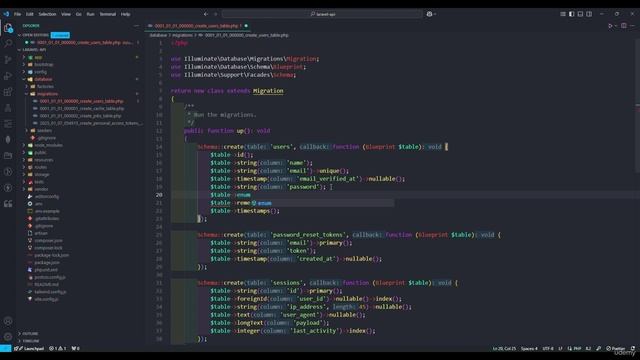Select the enum autocomplete suggestion

[323, 203]
